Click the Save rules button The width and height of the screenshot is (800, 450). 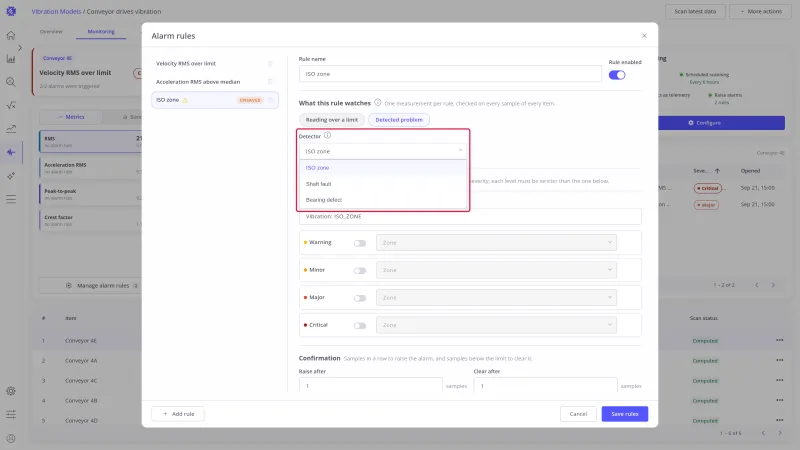coord(624,414)
